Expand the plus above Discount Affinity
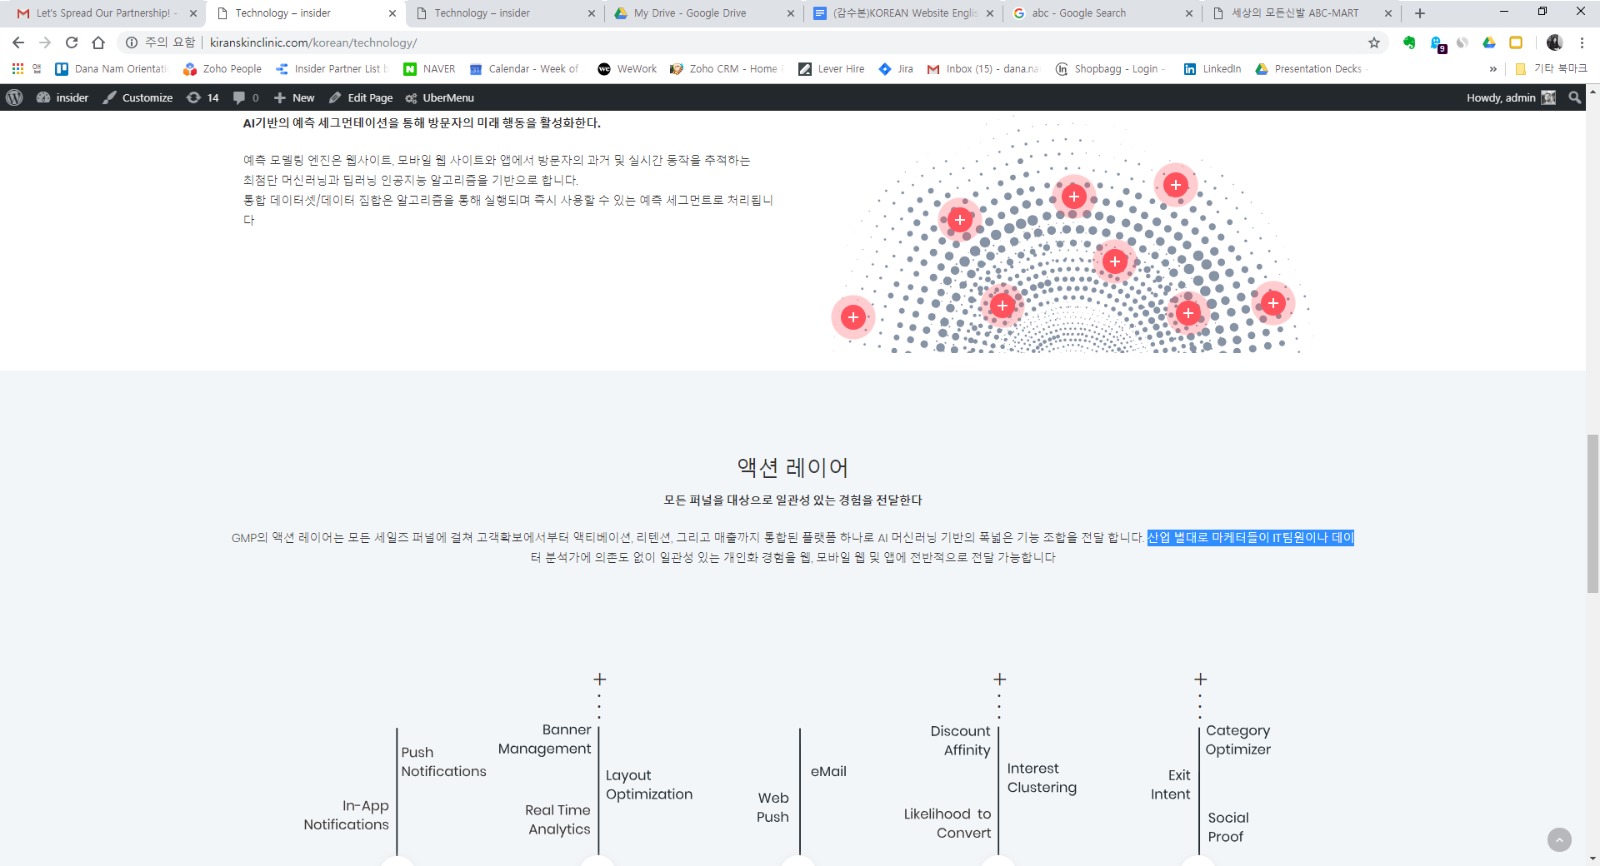1600x866 pixels. [x=999, y=680]
